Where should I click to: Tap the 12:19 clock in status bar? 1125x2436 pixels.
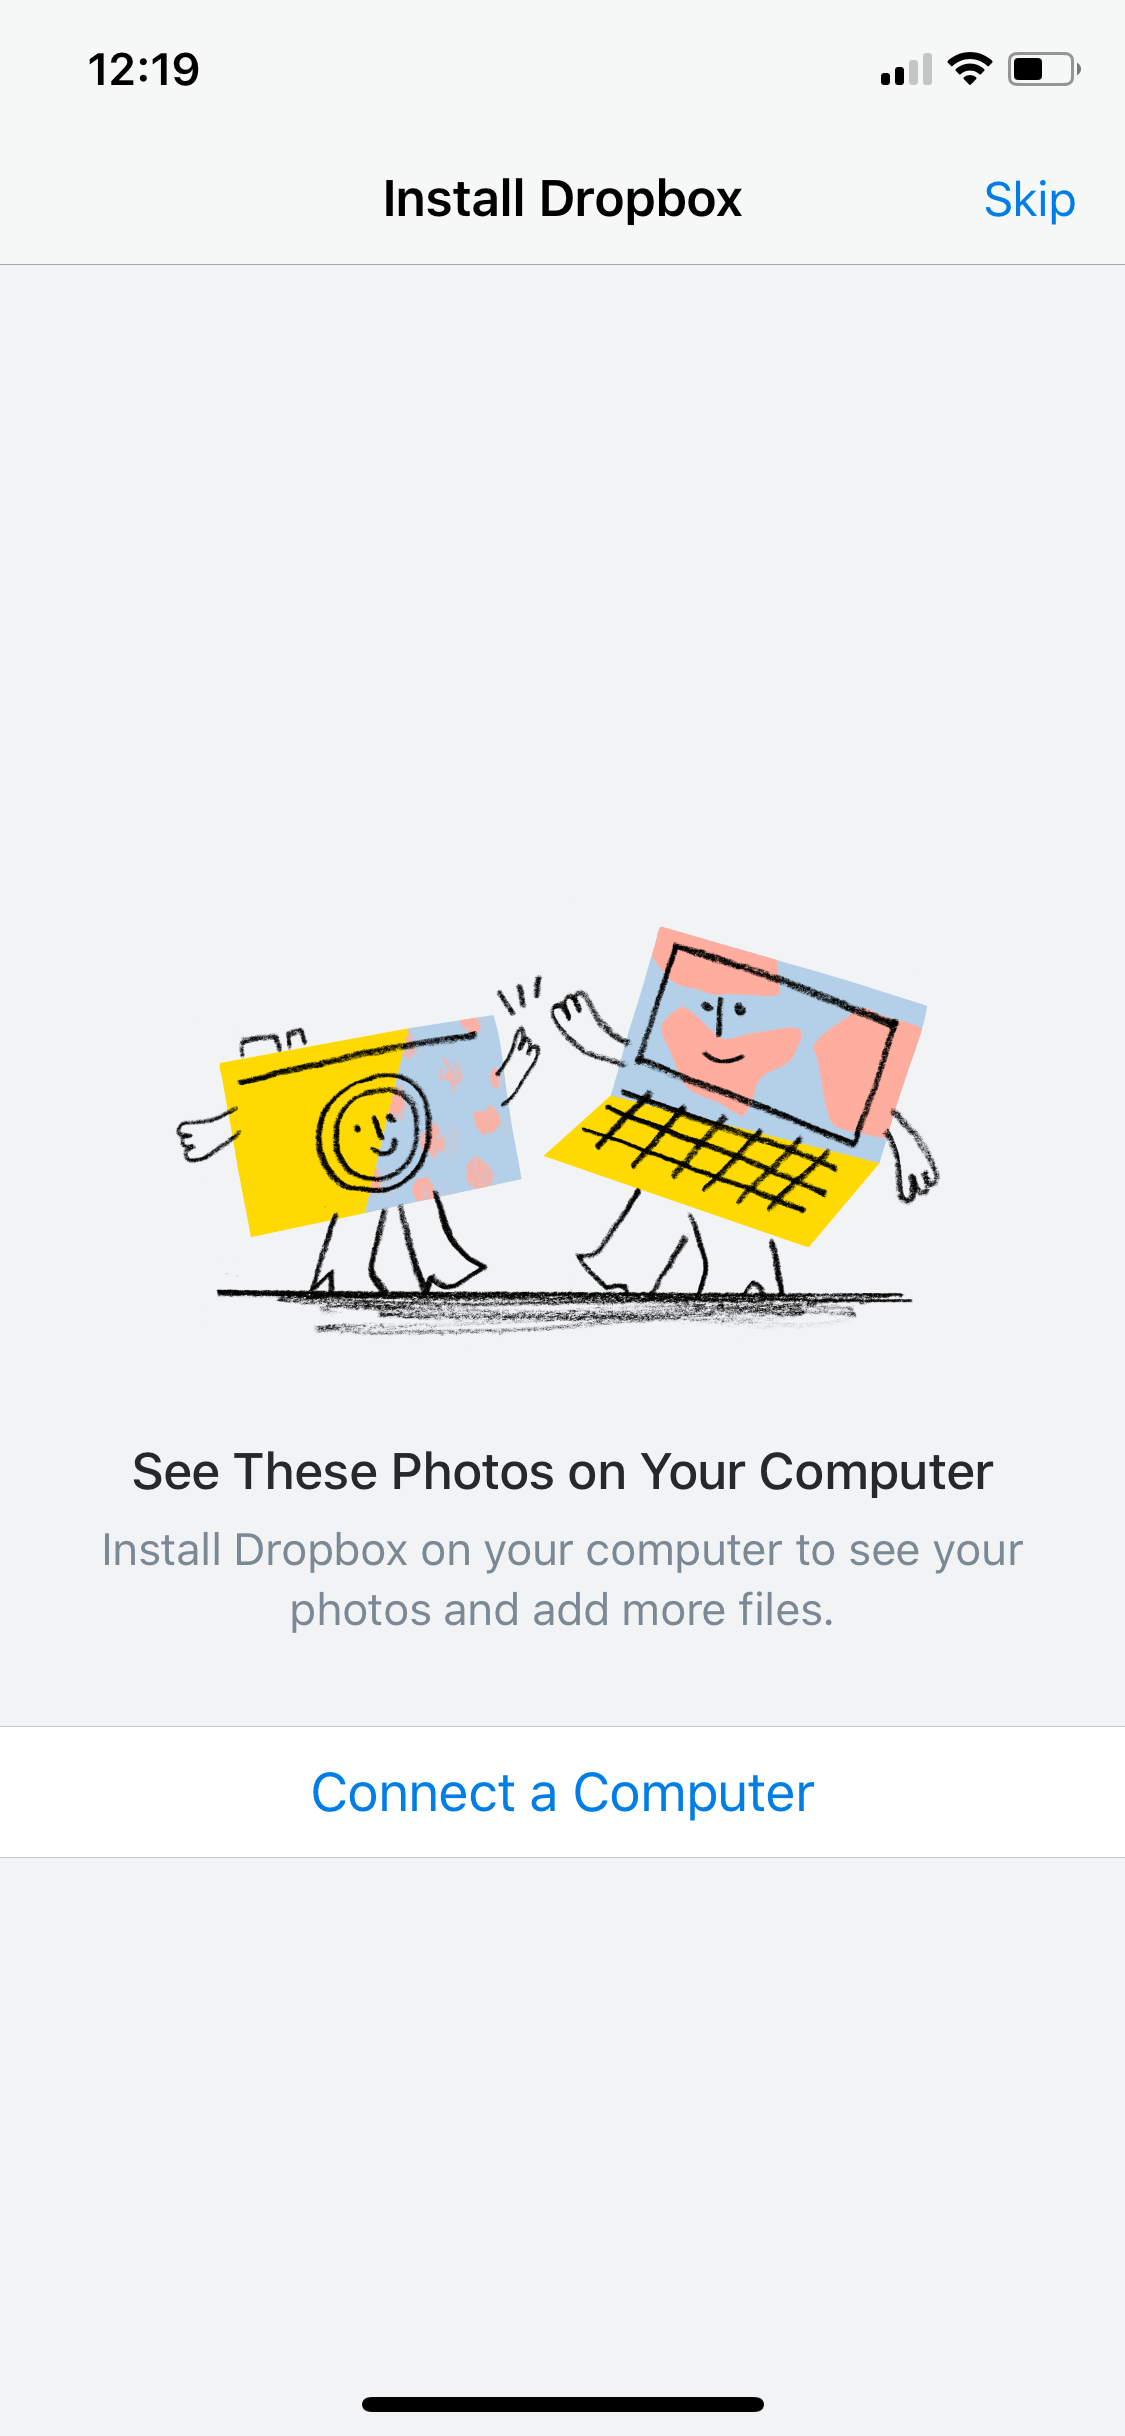pyautogui.click(x=144, y=70)
